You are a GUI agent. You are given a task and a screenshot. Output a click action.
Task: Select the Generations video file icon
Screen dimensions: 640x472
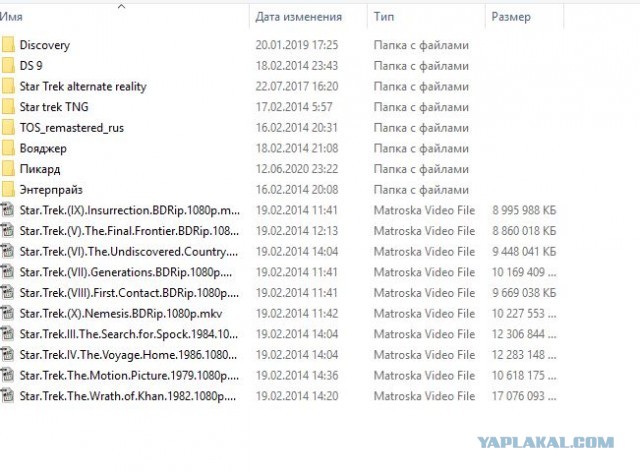pos(7,272)
